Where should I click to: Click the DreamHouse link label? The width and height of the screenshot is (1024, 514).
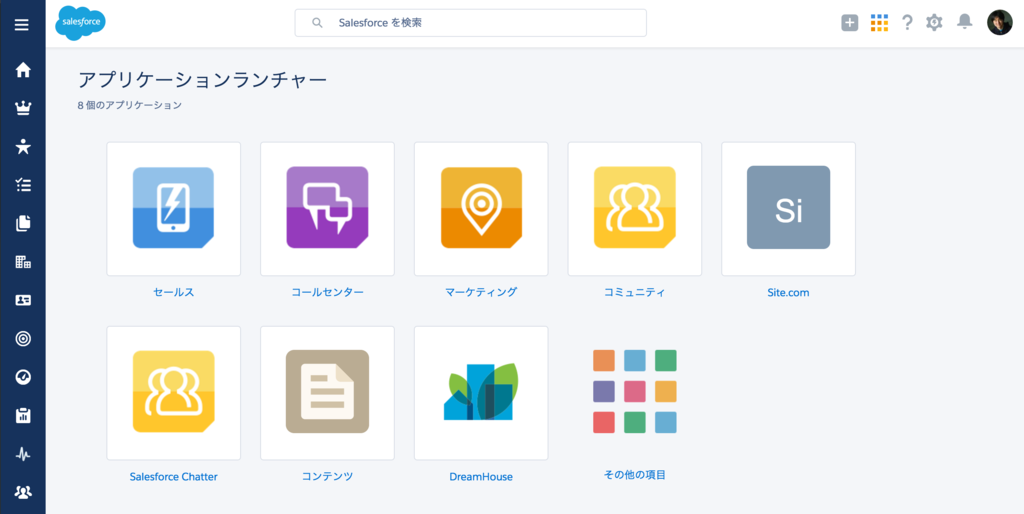(x=481, y=477)
